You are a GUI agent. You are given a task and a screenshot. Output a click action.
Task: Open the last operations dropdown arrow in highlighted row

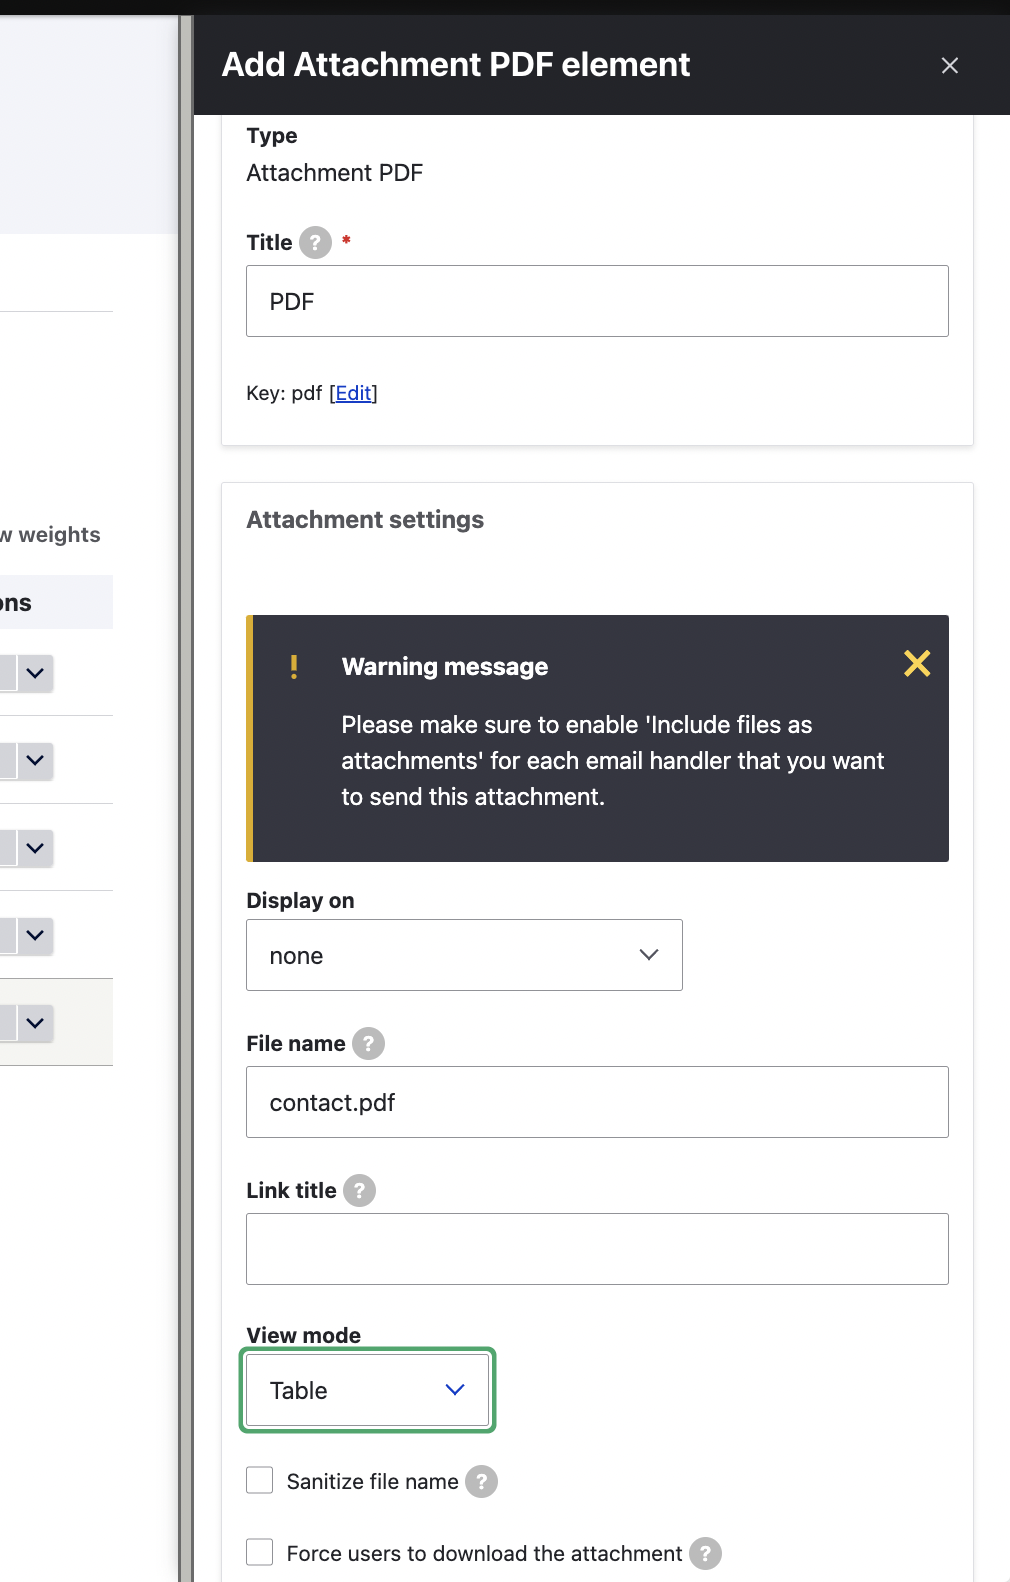[x=35, y=1023]
